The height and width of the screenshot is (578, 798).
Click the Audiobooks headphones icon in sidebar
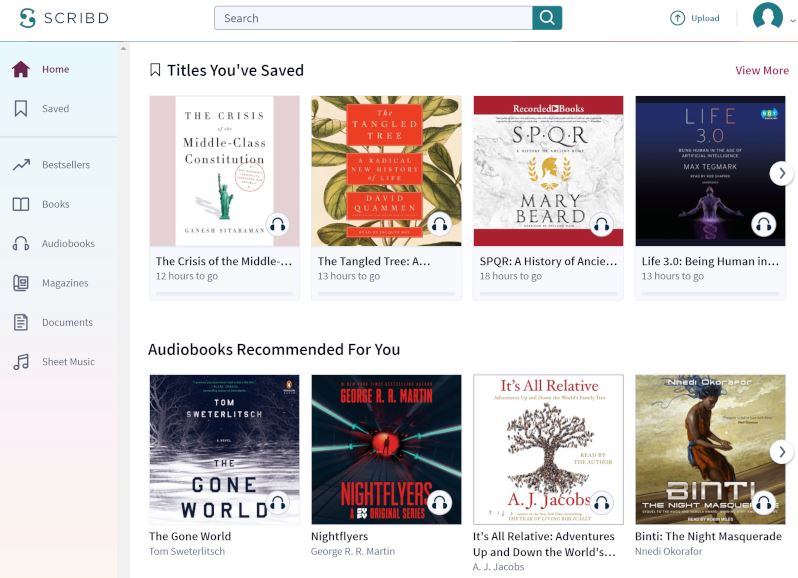pyautogui.click(x=21, y=243)
